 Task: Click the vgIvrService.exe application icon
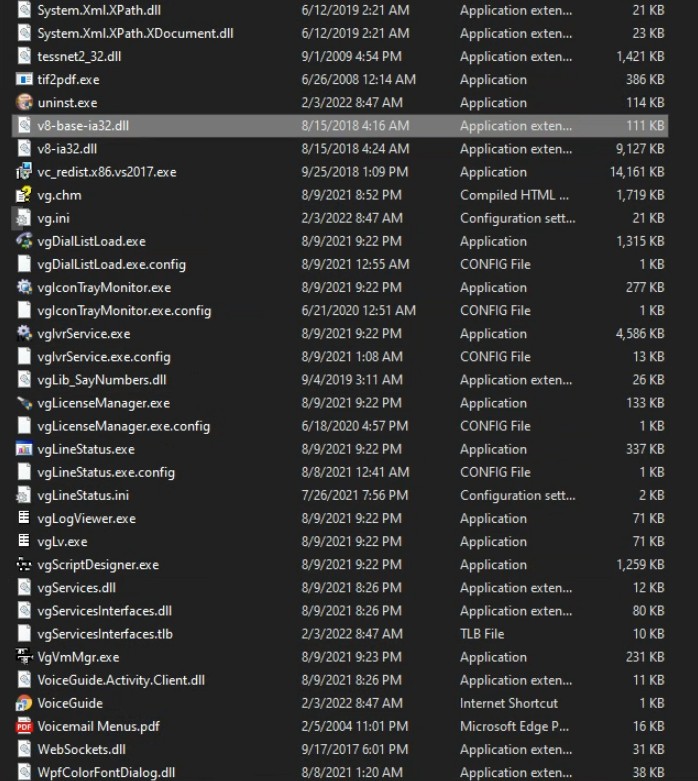point(24,333)
